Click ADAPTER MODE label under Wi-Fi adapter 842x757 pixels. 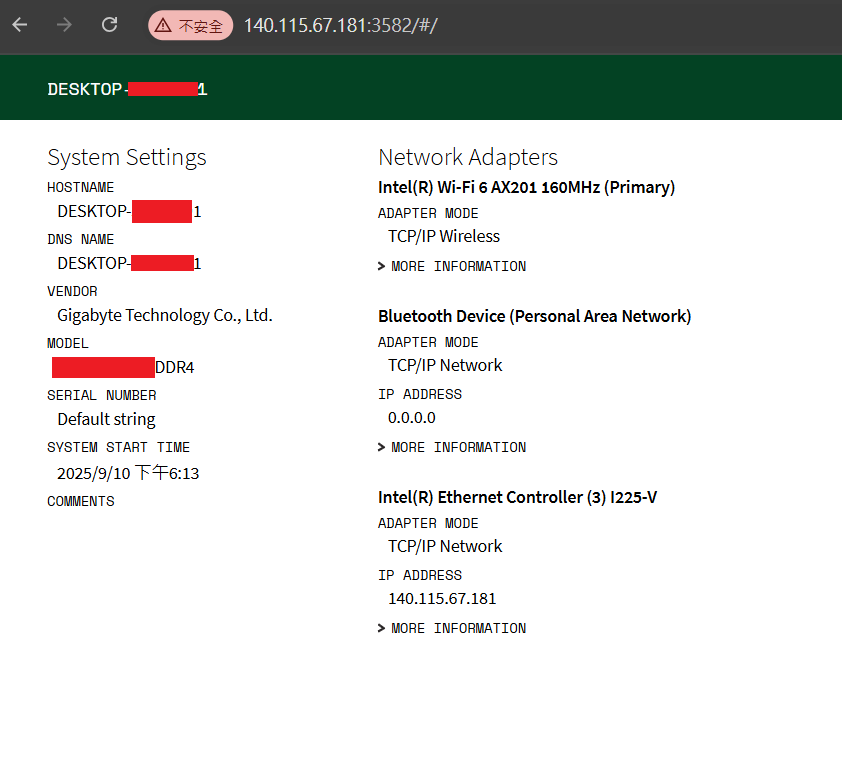[428, 214]
